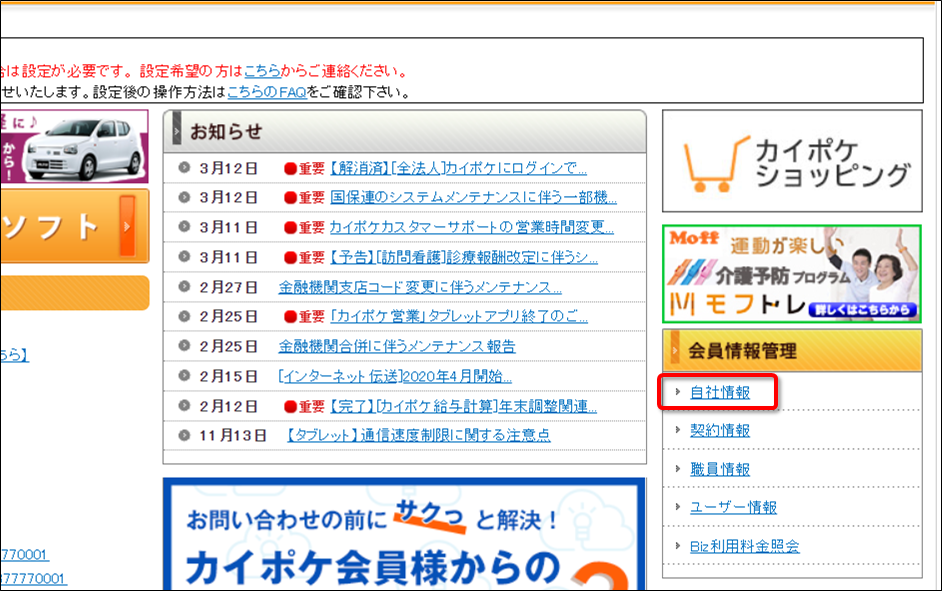
Task: Open the 職員情報 link
Action: tap(720, 468)
